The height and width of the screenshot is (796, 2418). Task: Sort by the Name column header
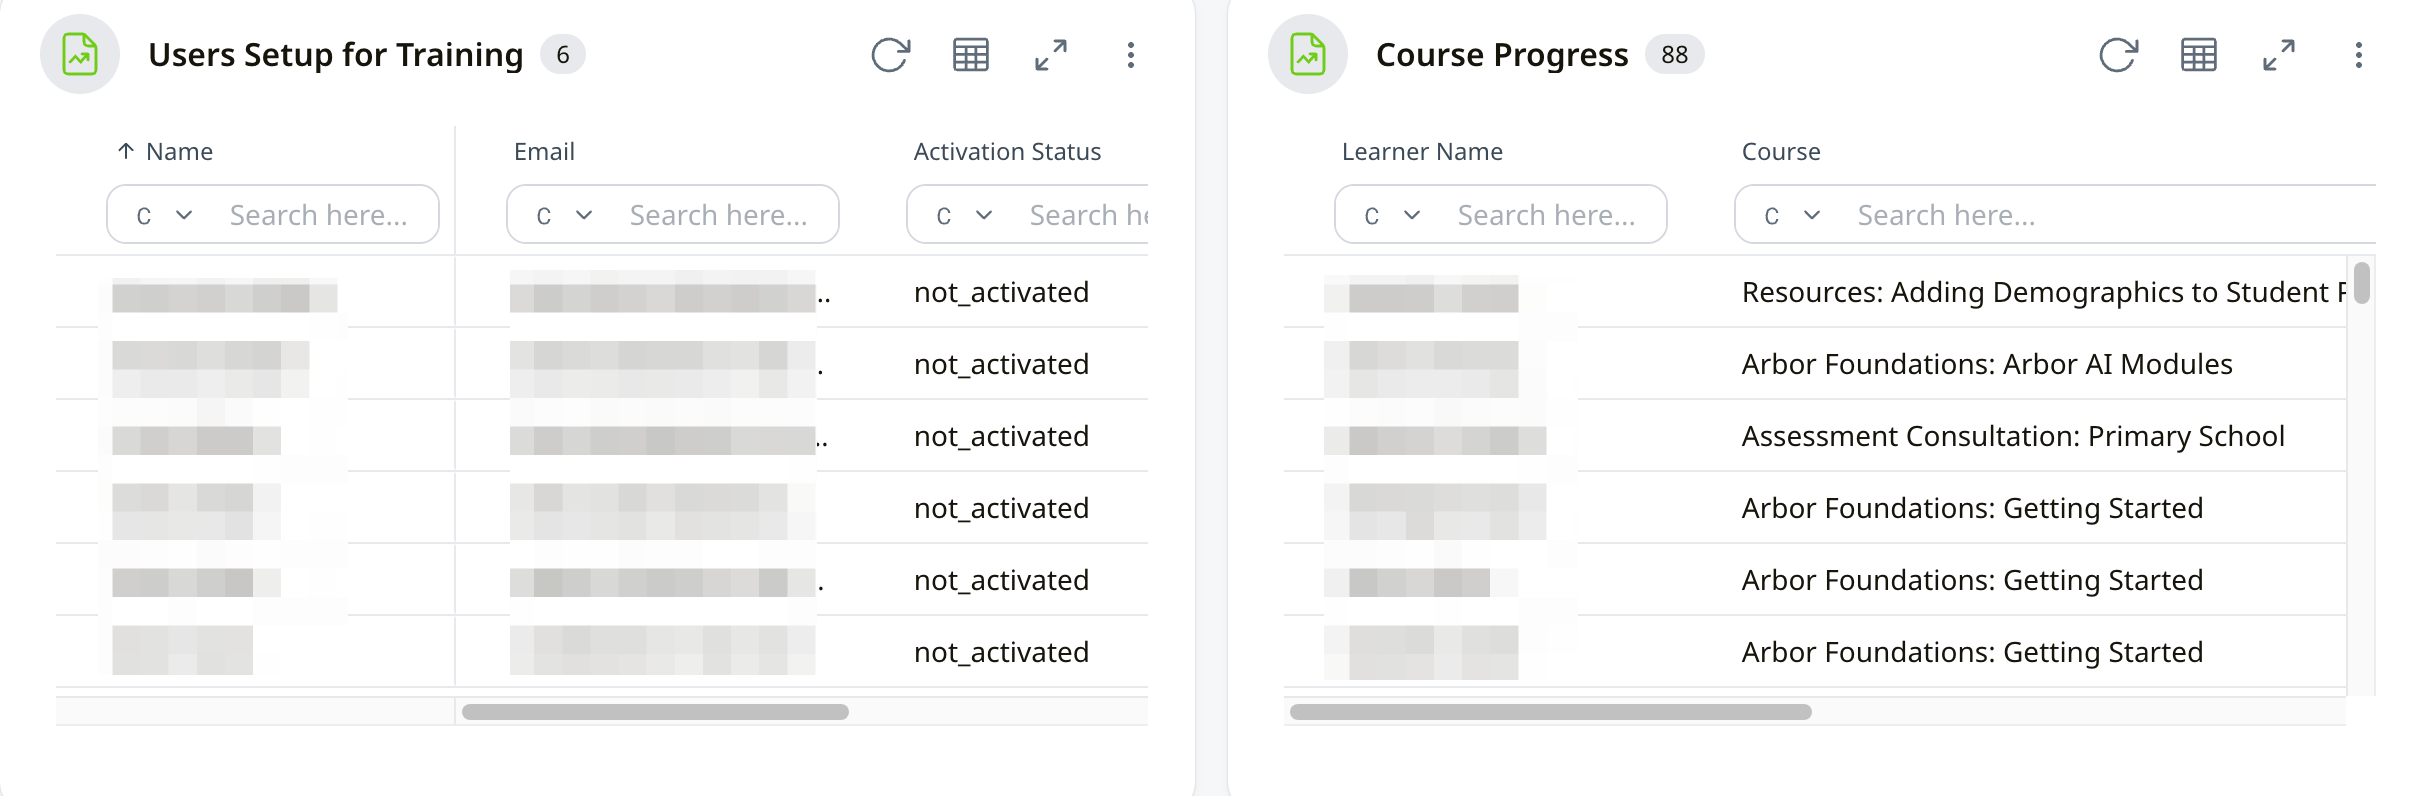point(179,152)
